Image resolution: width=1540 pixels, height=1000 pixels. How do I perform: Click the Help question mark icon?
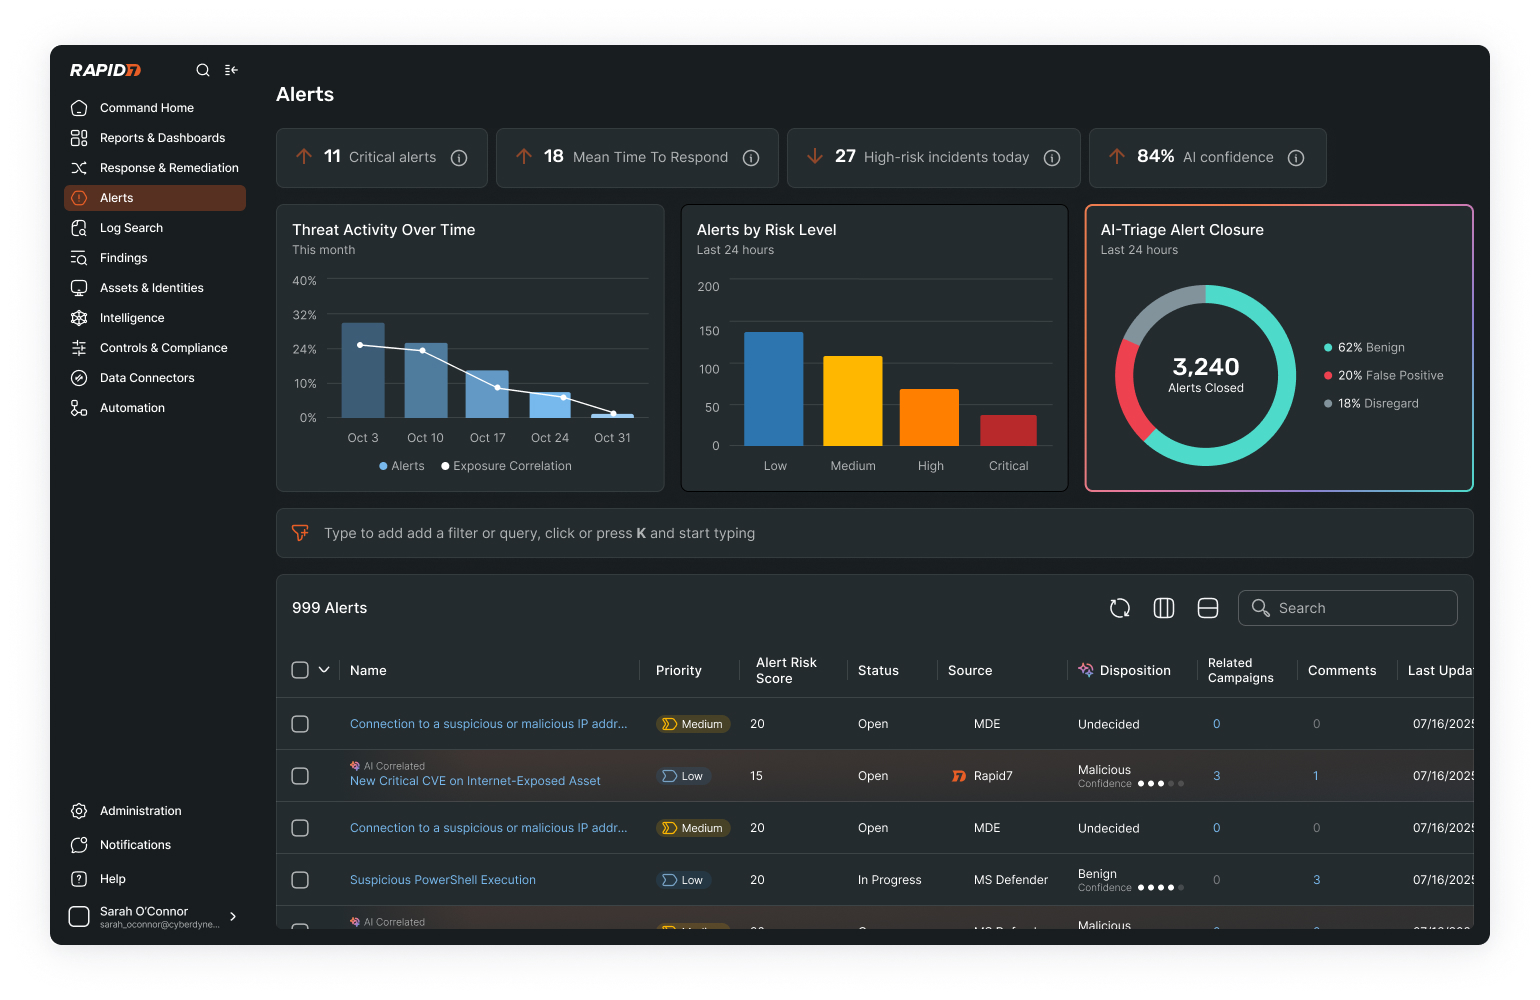click(79, 879)
